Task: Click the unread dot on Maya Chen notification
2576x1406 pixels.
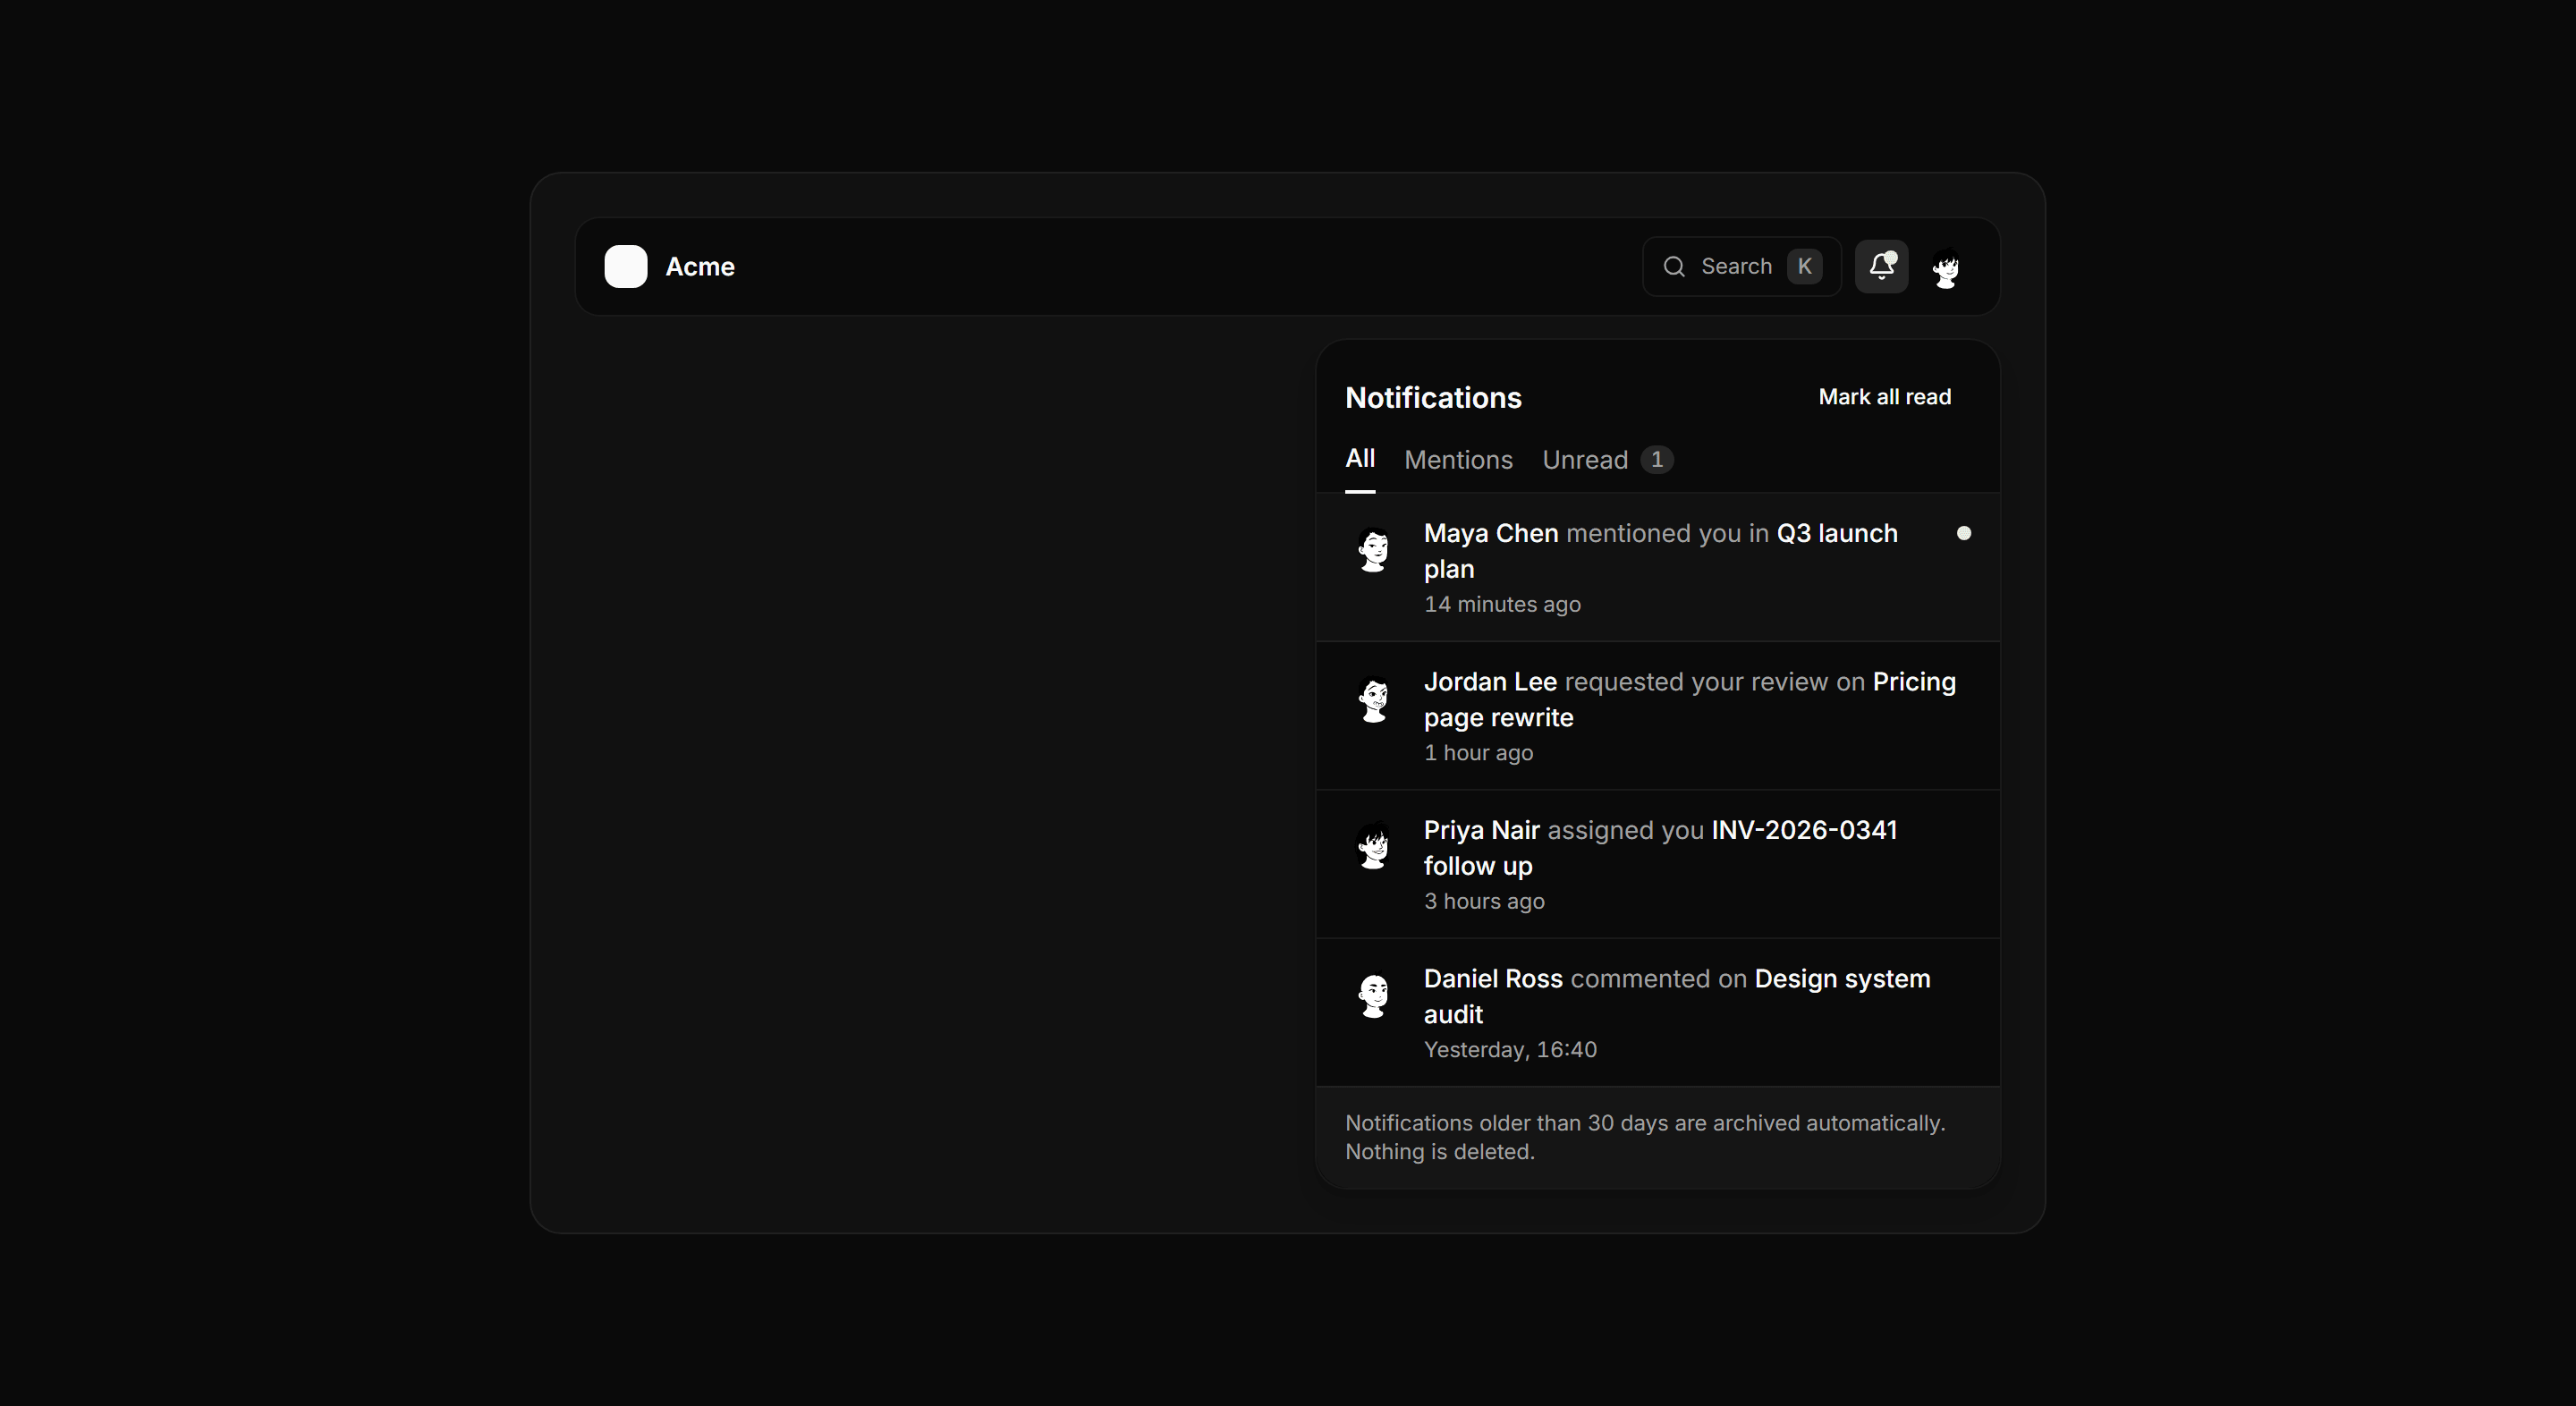Action: tap(1963, 533)
